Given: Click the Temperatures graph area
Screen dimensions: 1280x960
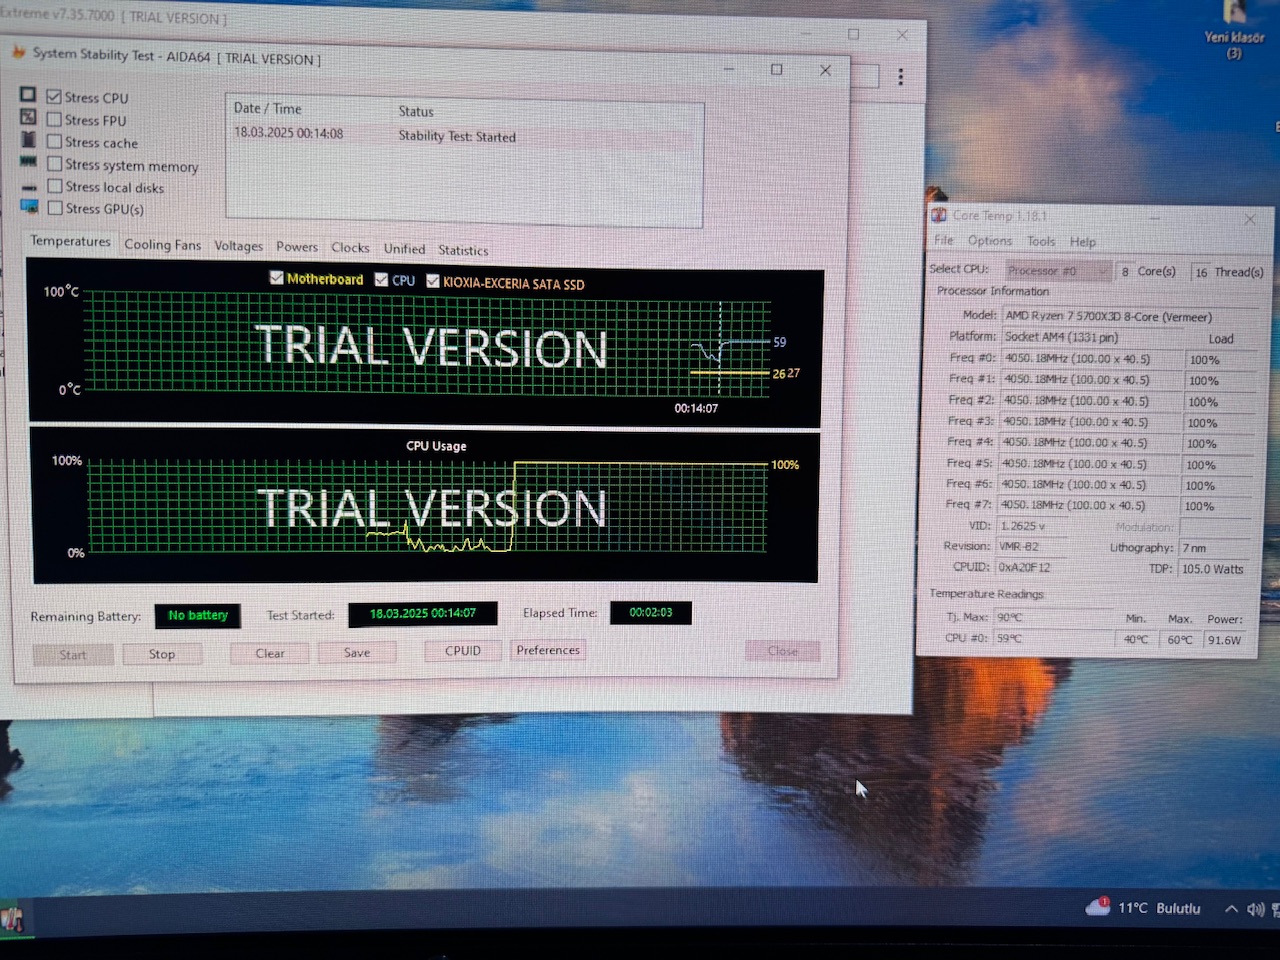Looking at the screenshot, I should tap(424, 343).
